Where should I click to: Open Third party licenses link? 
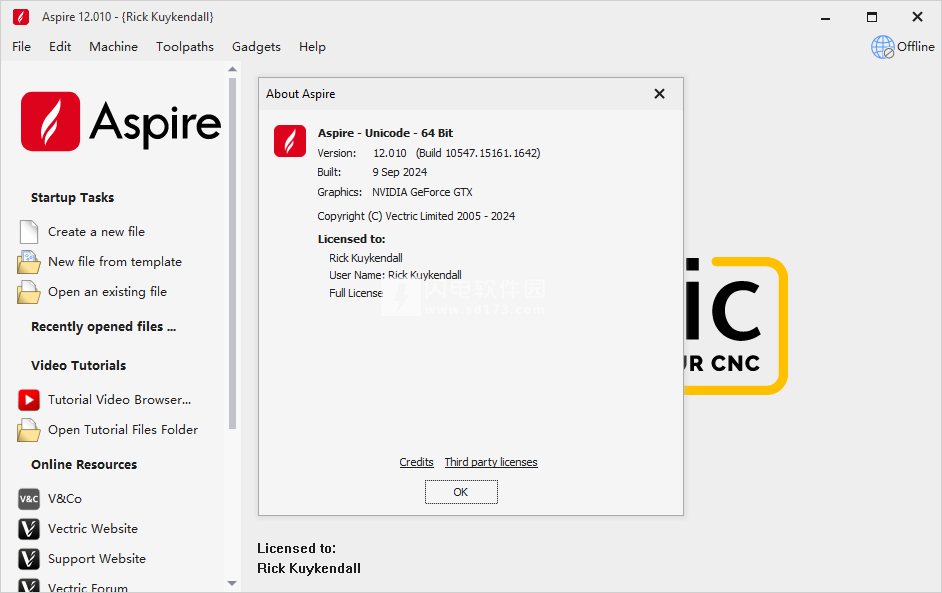click(x=491, y=462)
